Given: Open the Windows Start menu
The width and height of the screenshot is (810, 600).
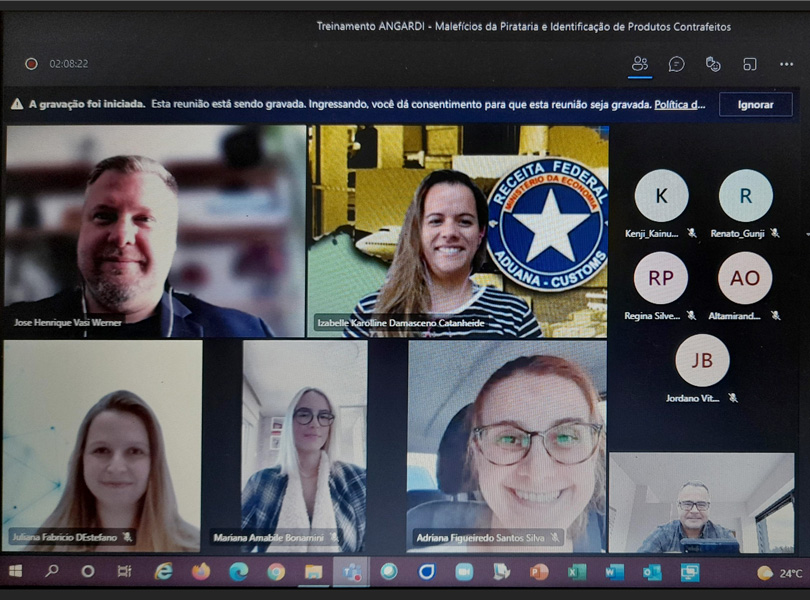Looking at the screenshot, I should (x=15, y=572).
